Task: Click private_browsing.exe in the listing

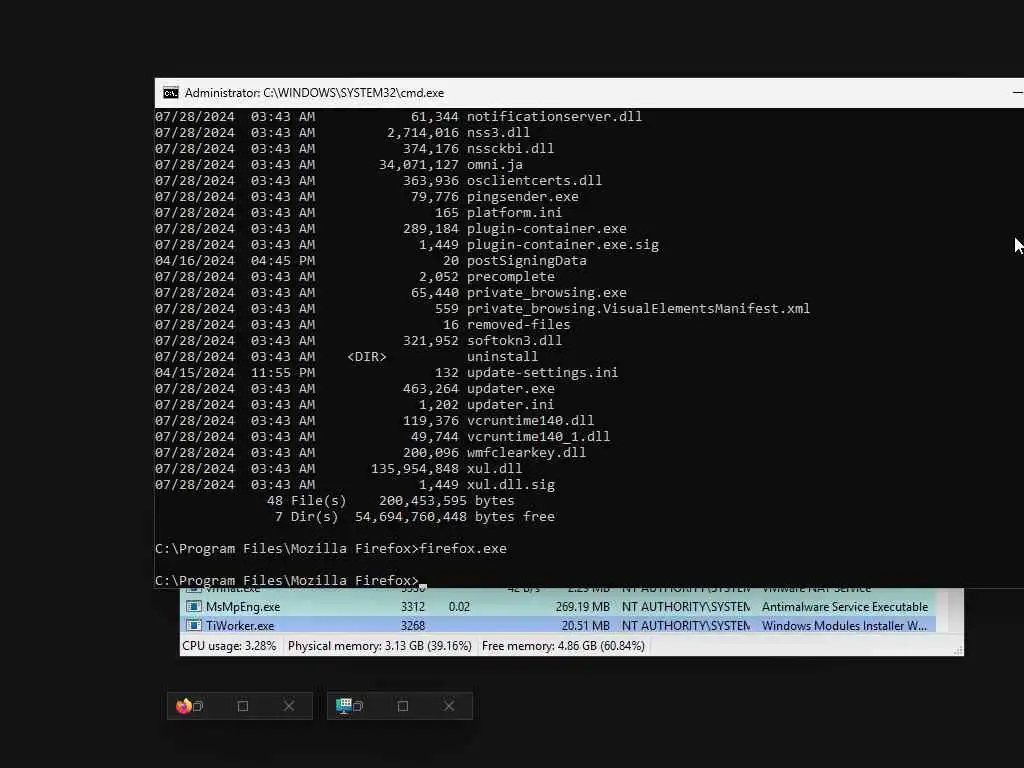Action: (x=547, y=293)
